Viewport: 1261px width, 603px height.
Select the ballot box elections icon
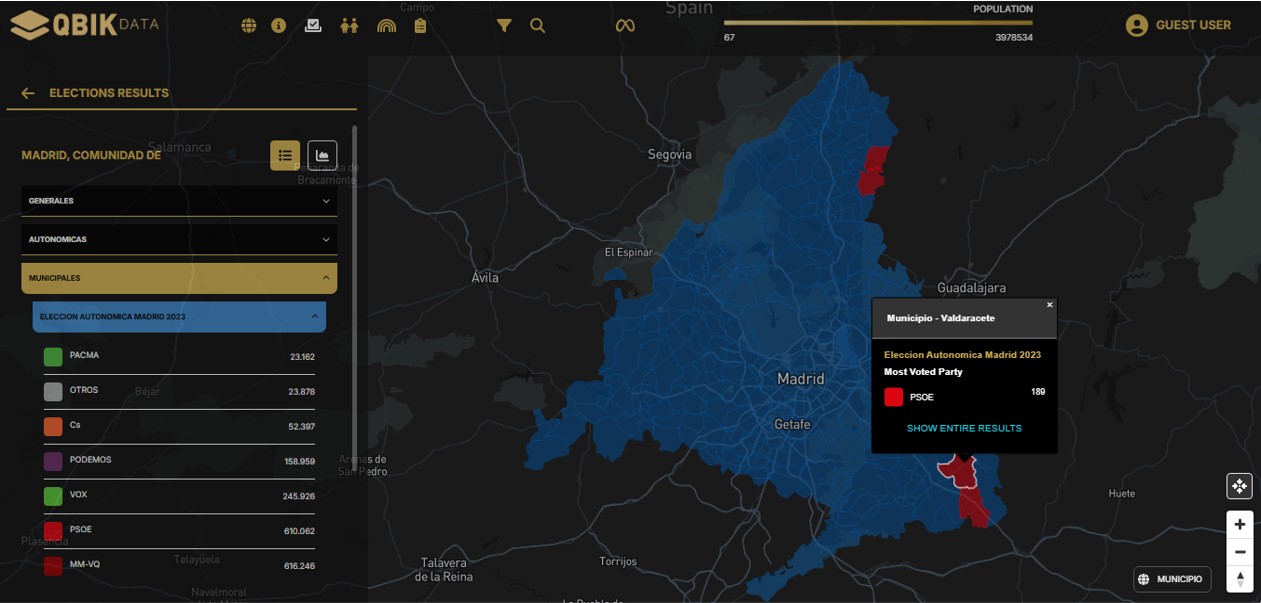(313, 26)
